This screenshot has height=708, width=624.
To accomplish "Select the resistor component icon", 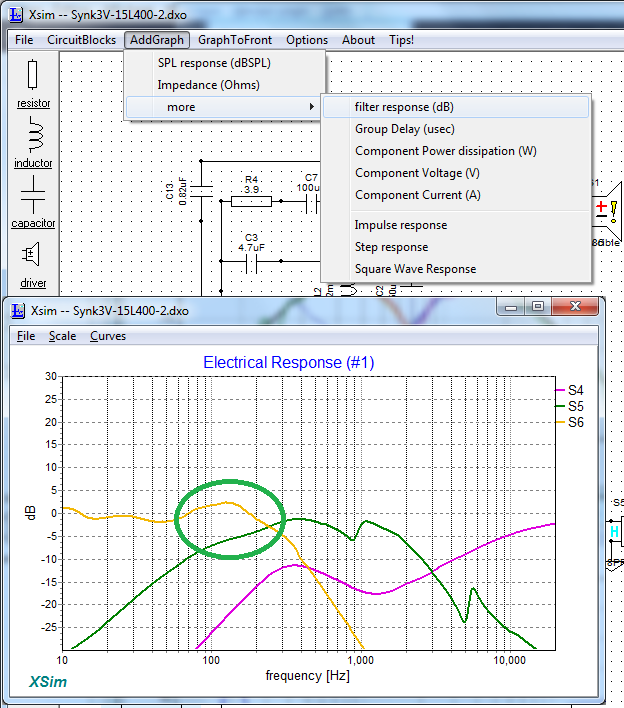I will point(33,75).
